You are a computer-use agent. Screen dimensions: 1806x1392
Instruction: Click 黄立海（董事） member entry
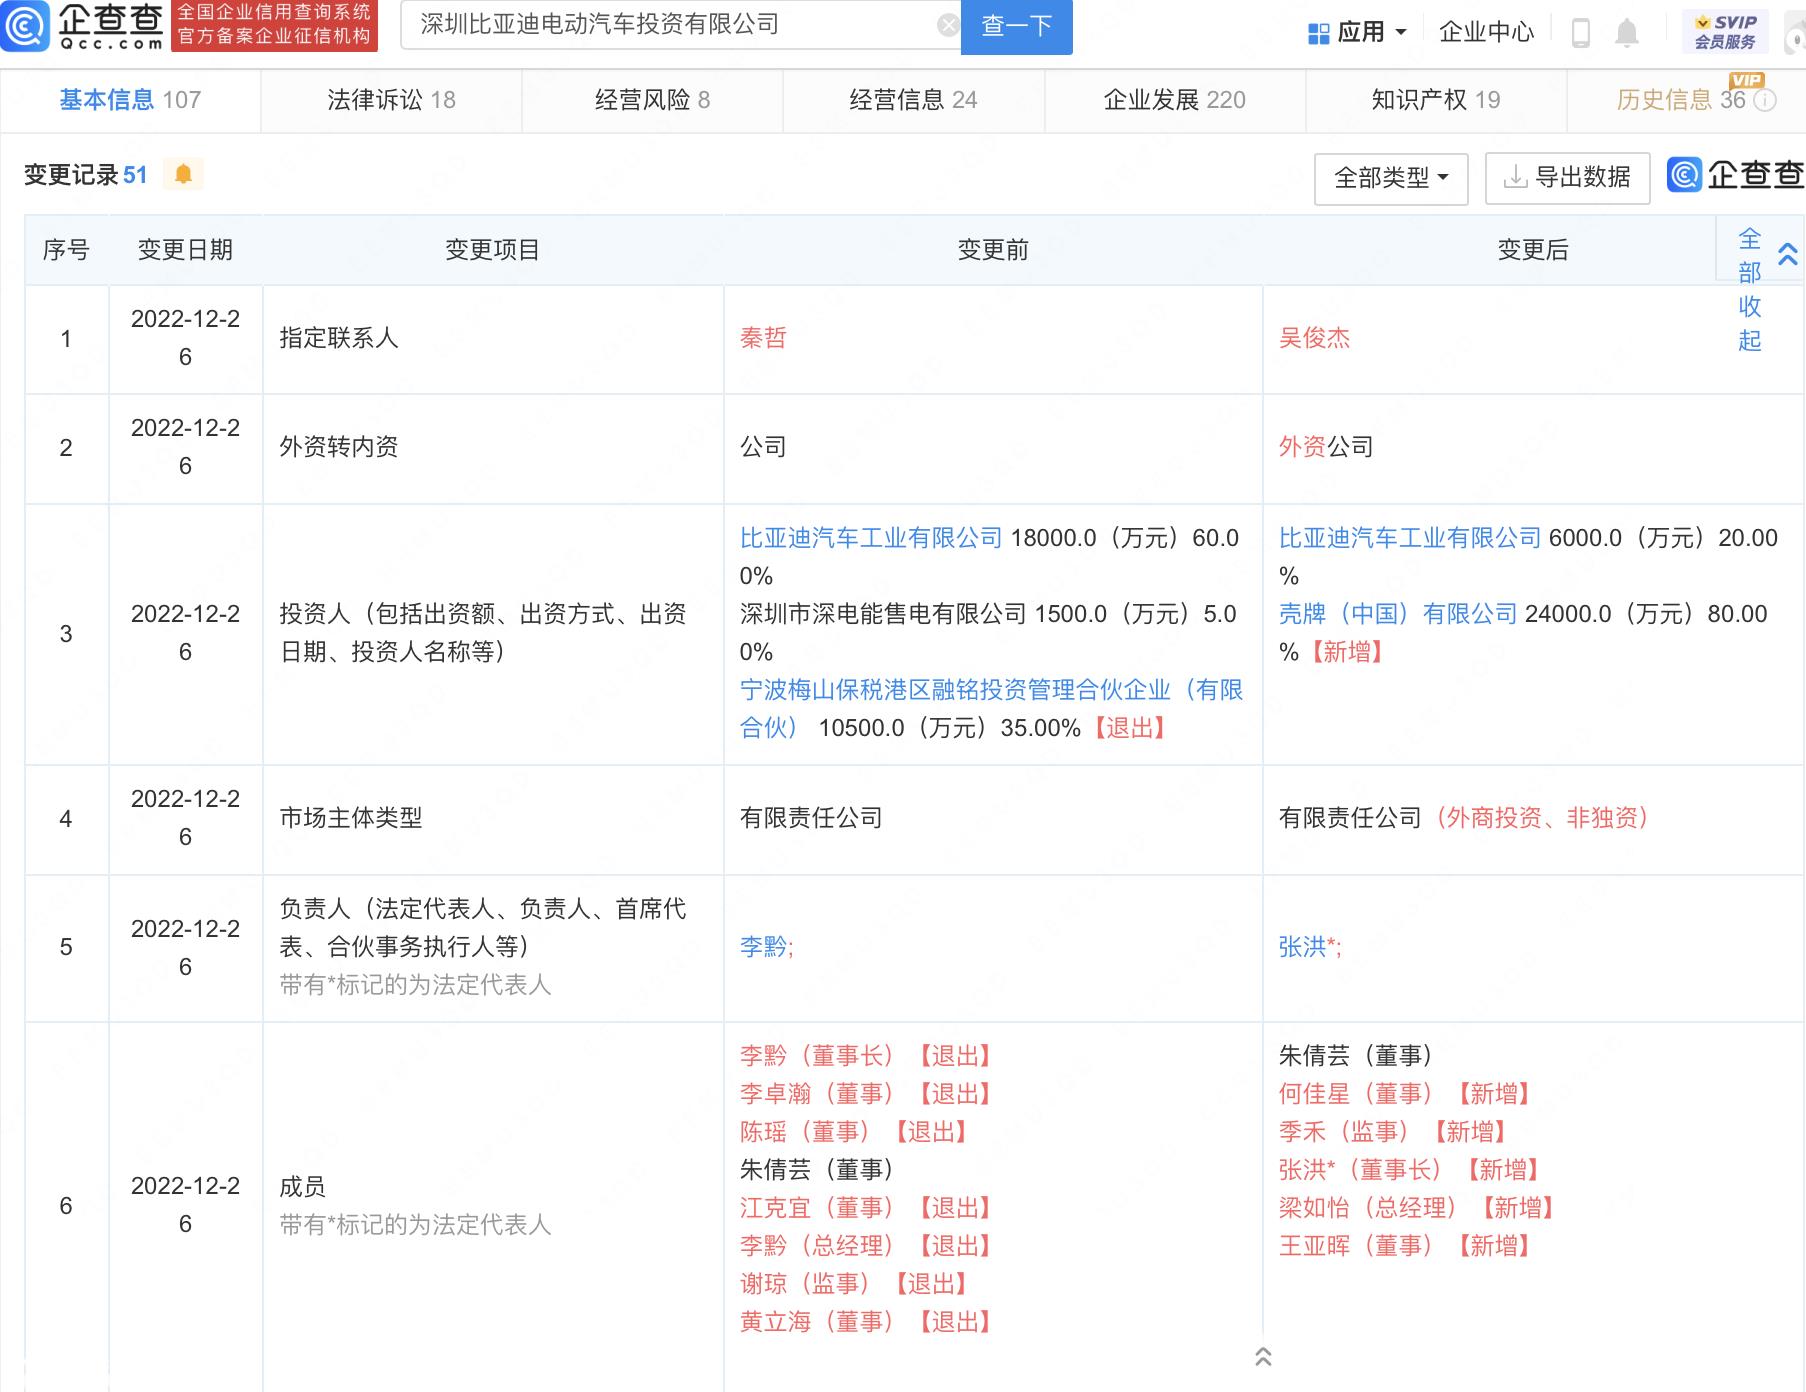click(x=866, y=1322)
